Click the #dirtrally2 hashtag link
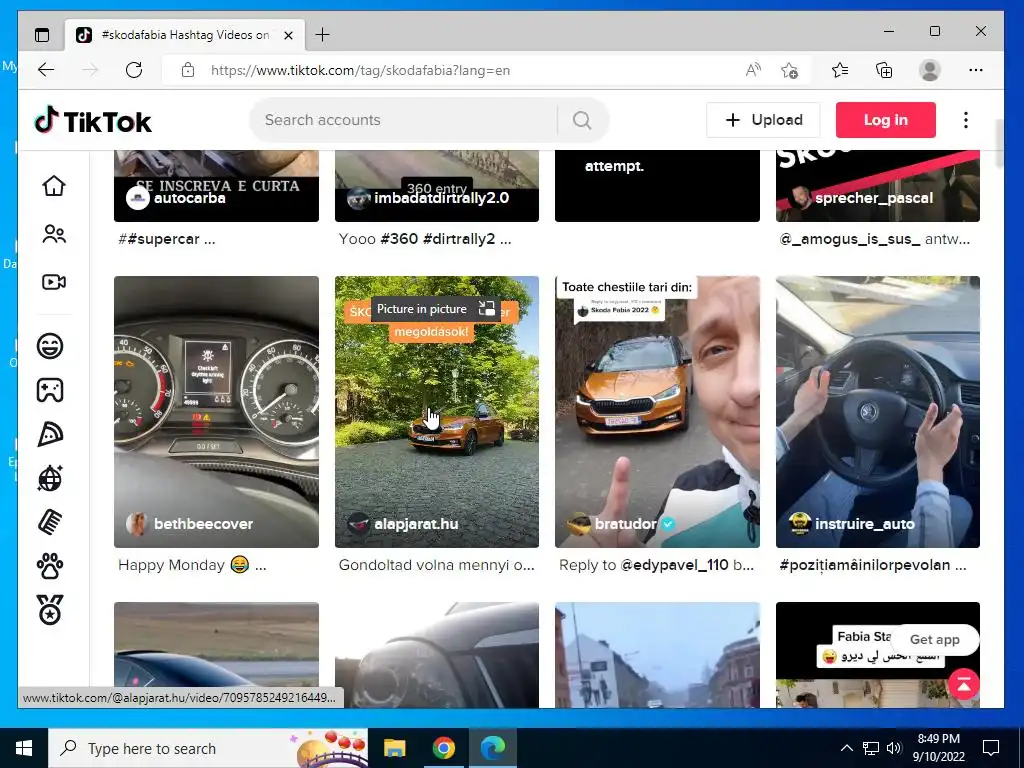Viewport: 1024px width, 768px height. click(459, 239)
